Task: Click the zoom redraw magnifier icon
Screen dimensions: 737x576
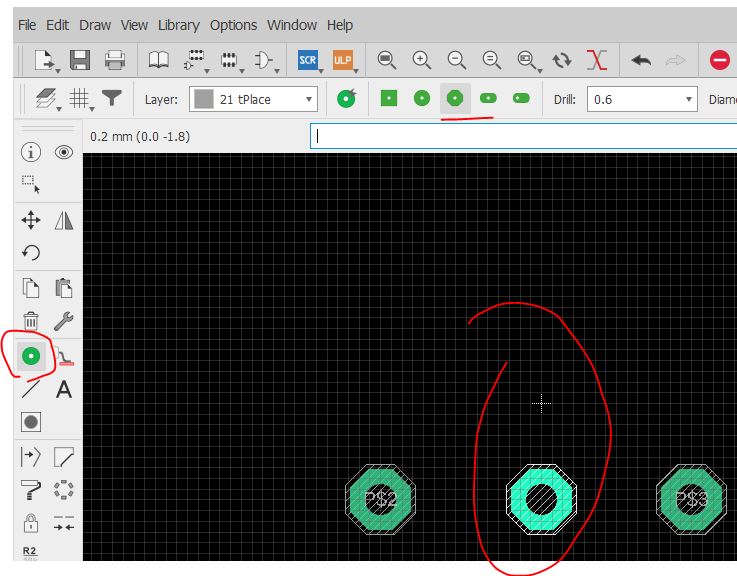Action: [492, 60]
